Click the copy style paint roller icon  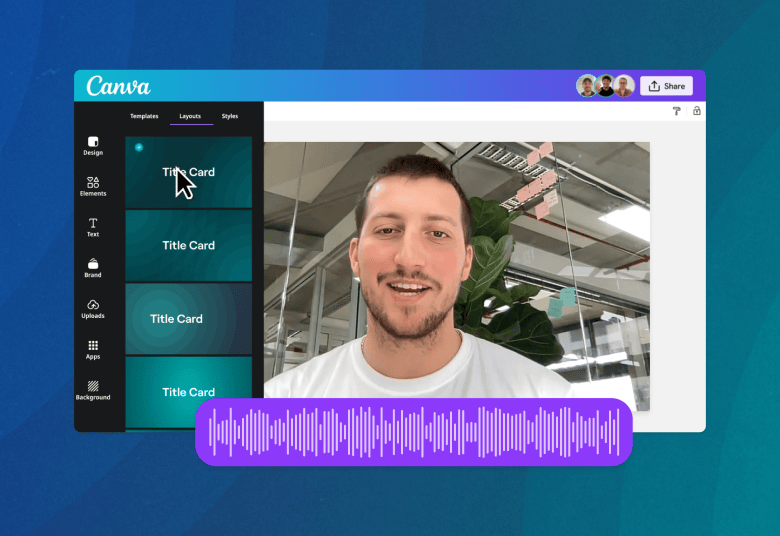pos(677,111)
